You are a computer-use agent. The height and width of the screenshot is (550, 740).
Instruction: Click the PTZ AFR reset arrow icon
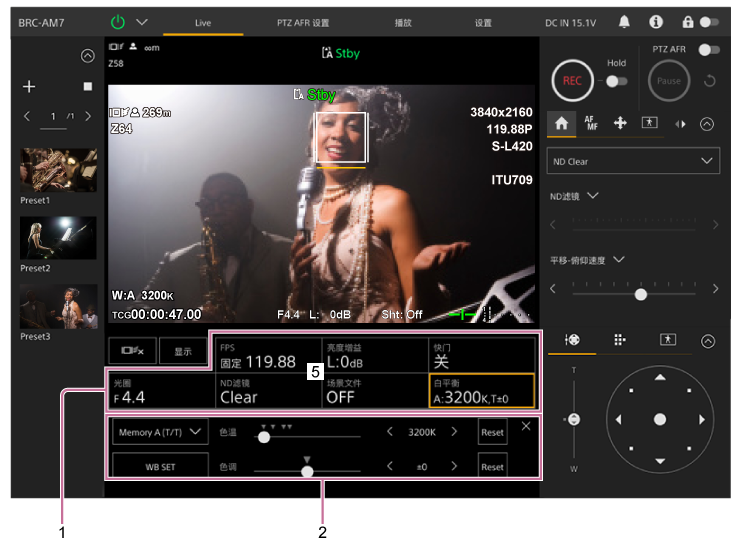tap(710, 81)
